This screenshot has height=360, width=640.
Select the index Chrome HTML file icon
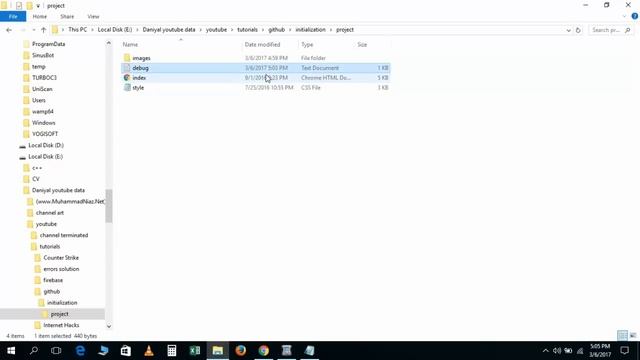point(127,78)
